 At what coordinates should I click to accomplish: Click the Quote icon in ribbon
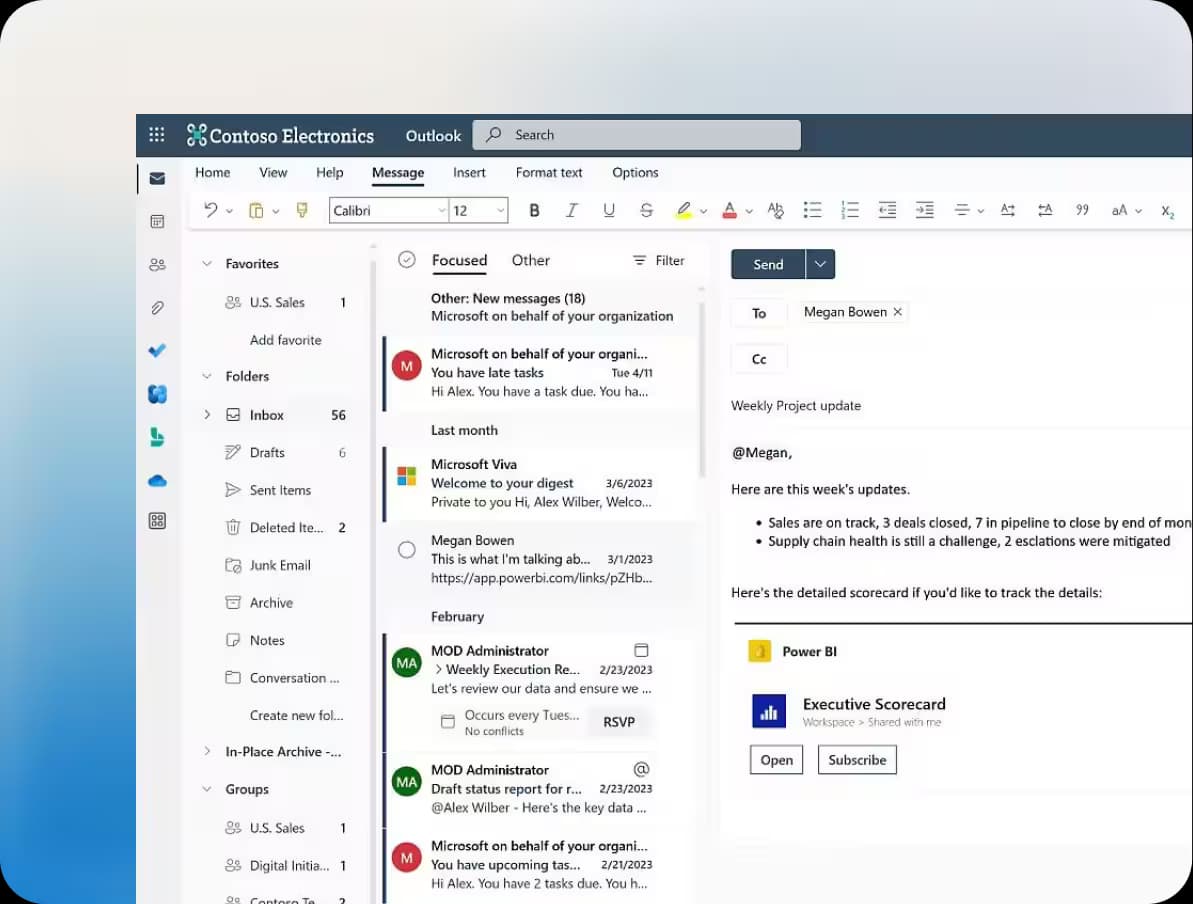click(1082, 210)
